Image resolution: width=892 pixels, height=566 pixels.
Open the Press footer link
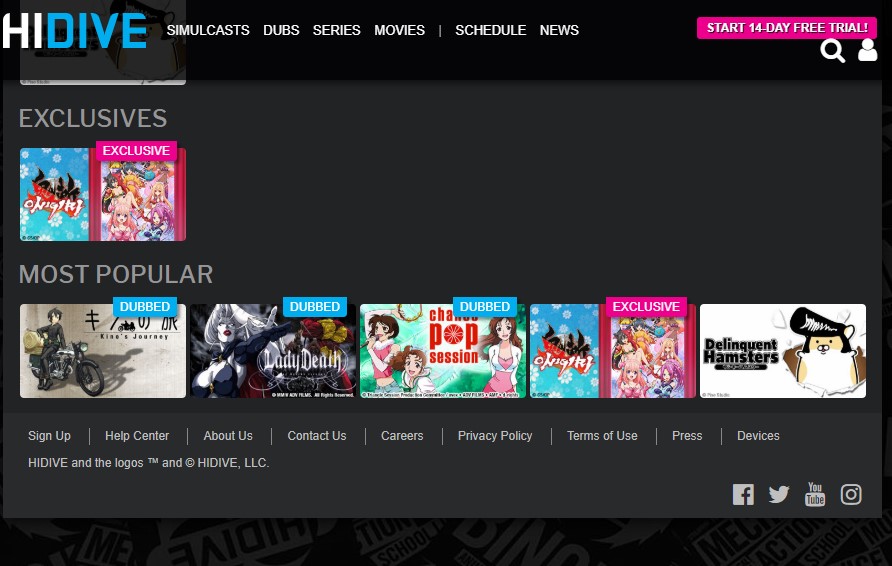coord(687,436)
